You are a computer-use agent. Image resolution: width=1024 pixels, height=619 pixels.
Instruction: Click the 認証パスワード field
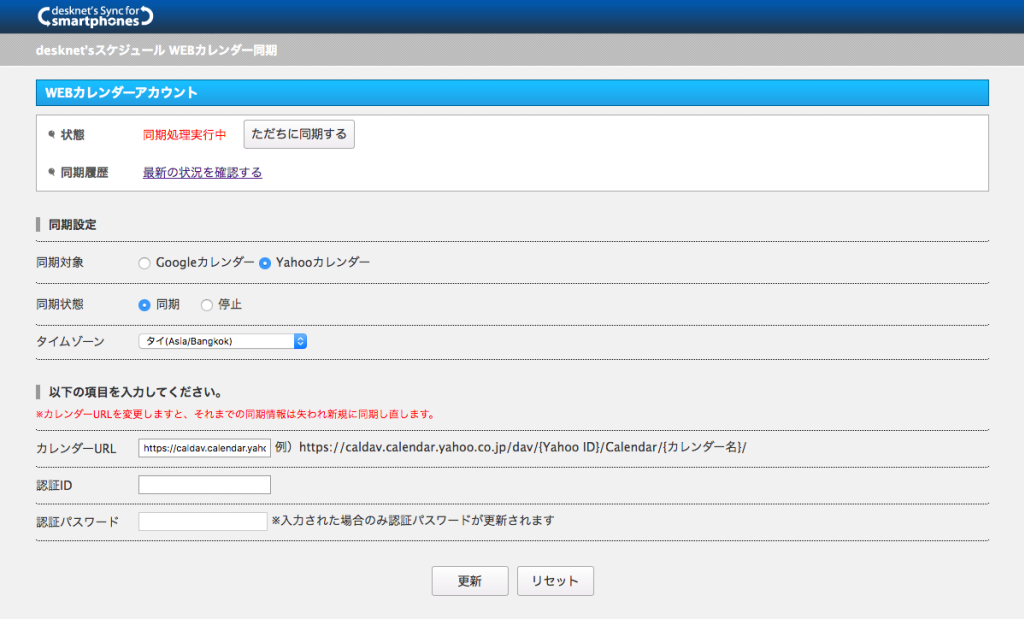tap(202, 521)
